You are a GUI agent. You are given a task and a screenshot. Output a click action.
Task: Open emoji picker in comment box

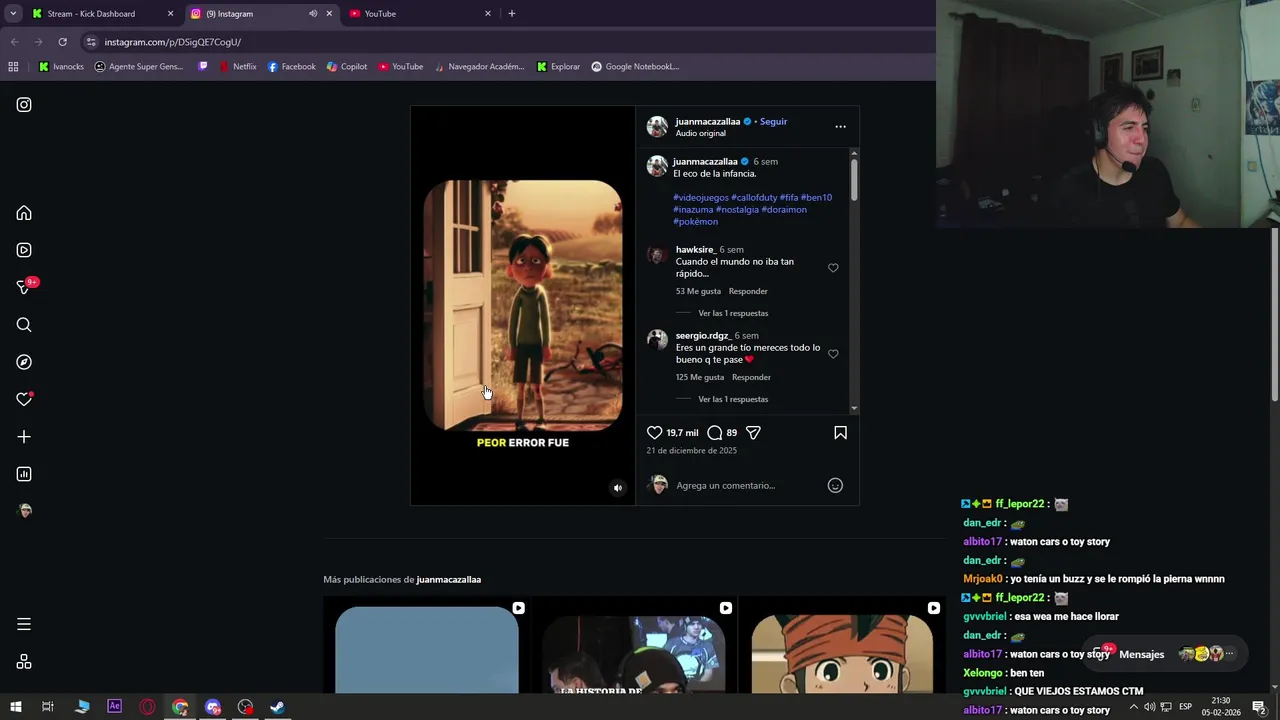pos(835,485)
